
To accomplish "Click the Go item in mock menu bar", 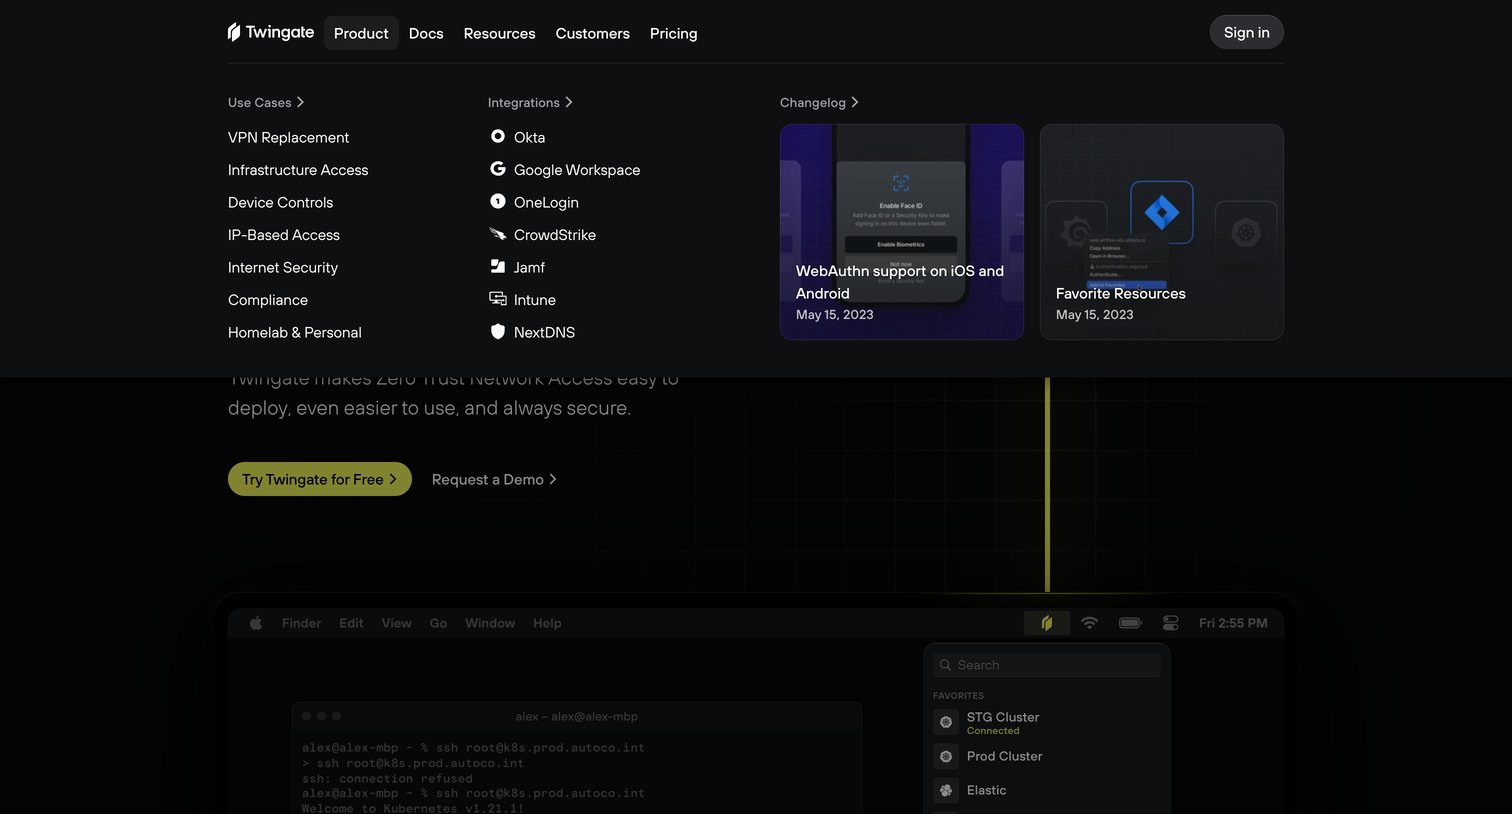I will point(438,623).
